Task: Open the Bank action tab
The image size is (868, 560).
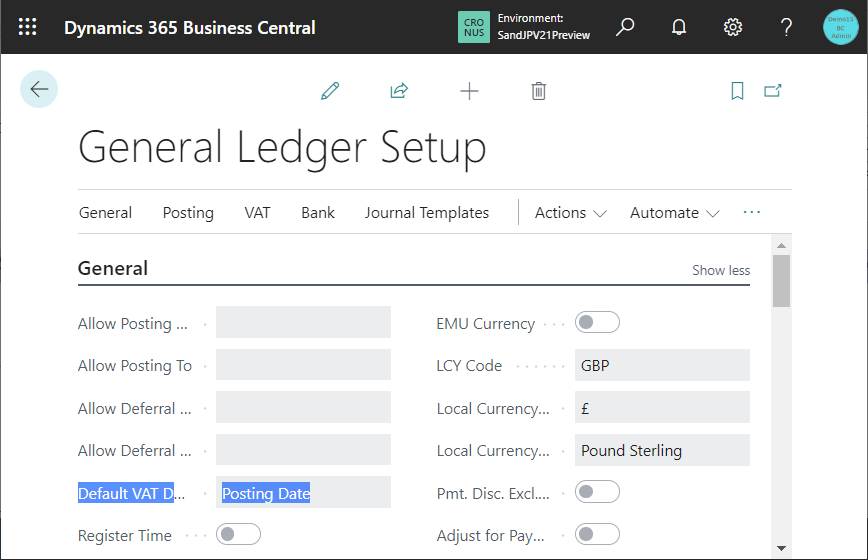Action: pyautogui.click(x=318, y=213)
